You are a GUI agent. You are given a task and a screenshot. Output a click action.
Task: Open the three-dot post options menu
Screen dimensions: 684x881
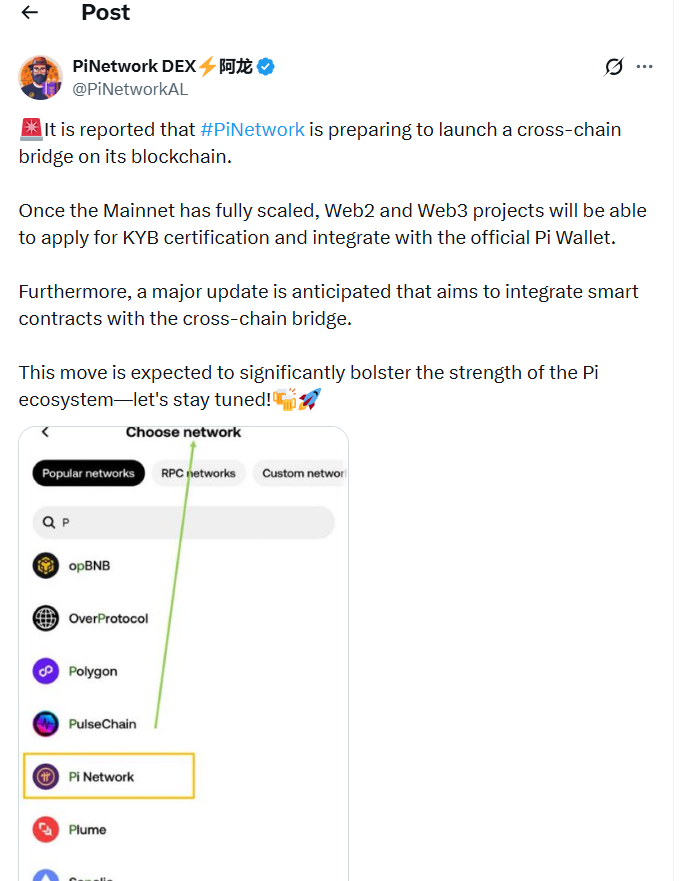point(645,67)
